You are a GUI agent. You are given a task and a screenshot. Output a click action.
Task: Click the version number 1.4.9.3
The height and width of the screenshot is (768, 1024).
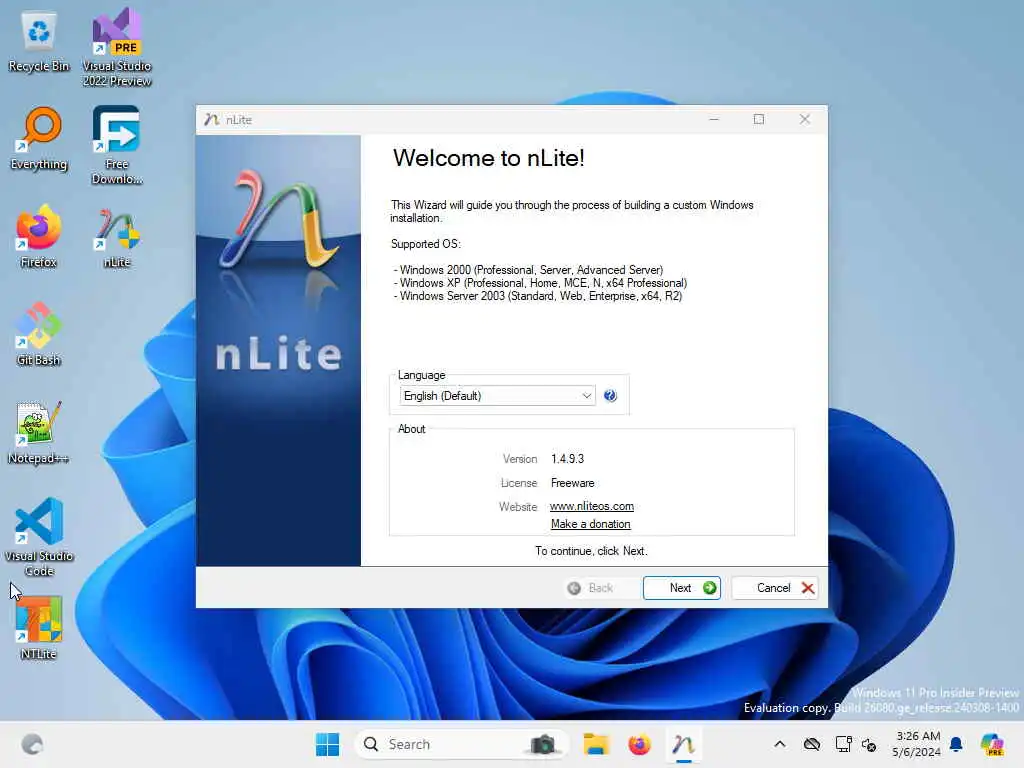click(x=568, y=459)
